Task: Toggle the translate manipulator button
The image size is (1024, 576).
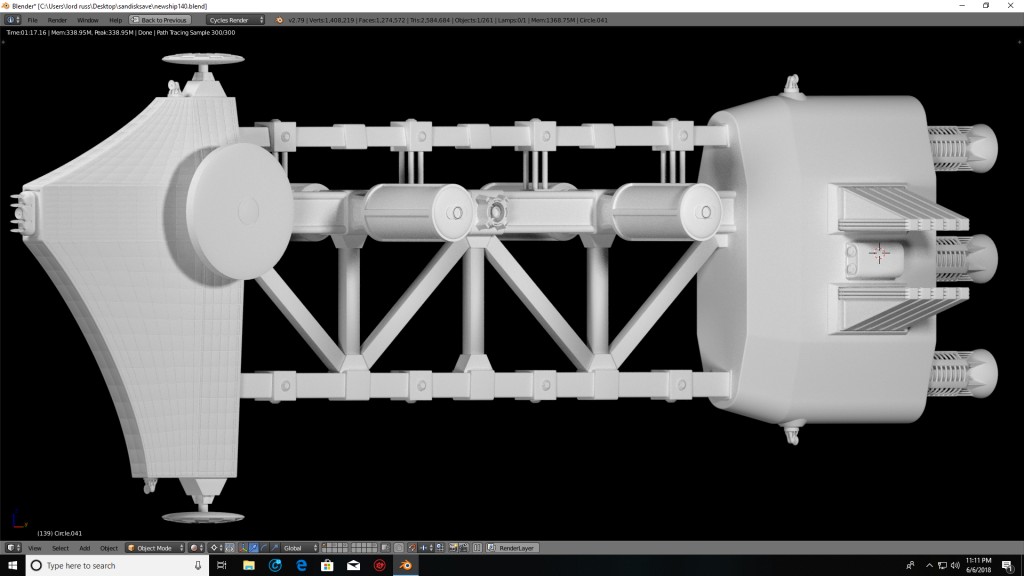Action: click(x=252, y=548)
